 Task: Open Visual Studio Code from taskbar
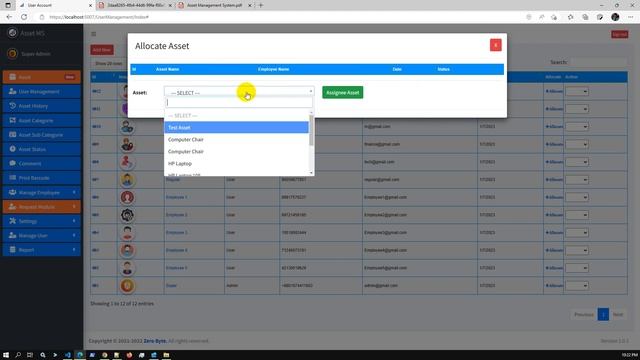coord(68,355)
